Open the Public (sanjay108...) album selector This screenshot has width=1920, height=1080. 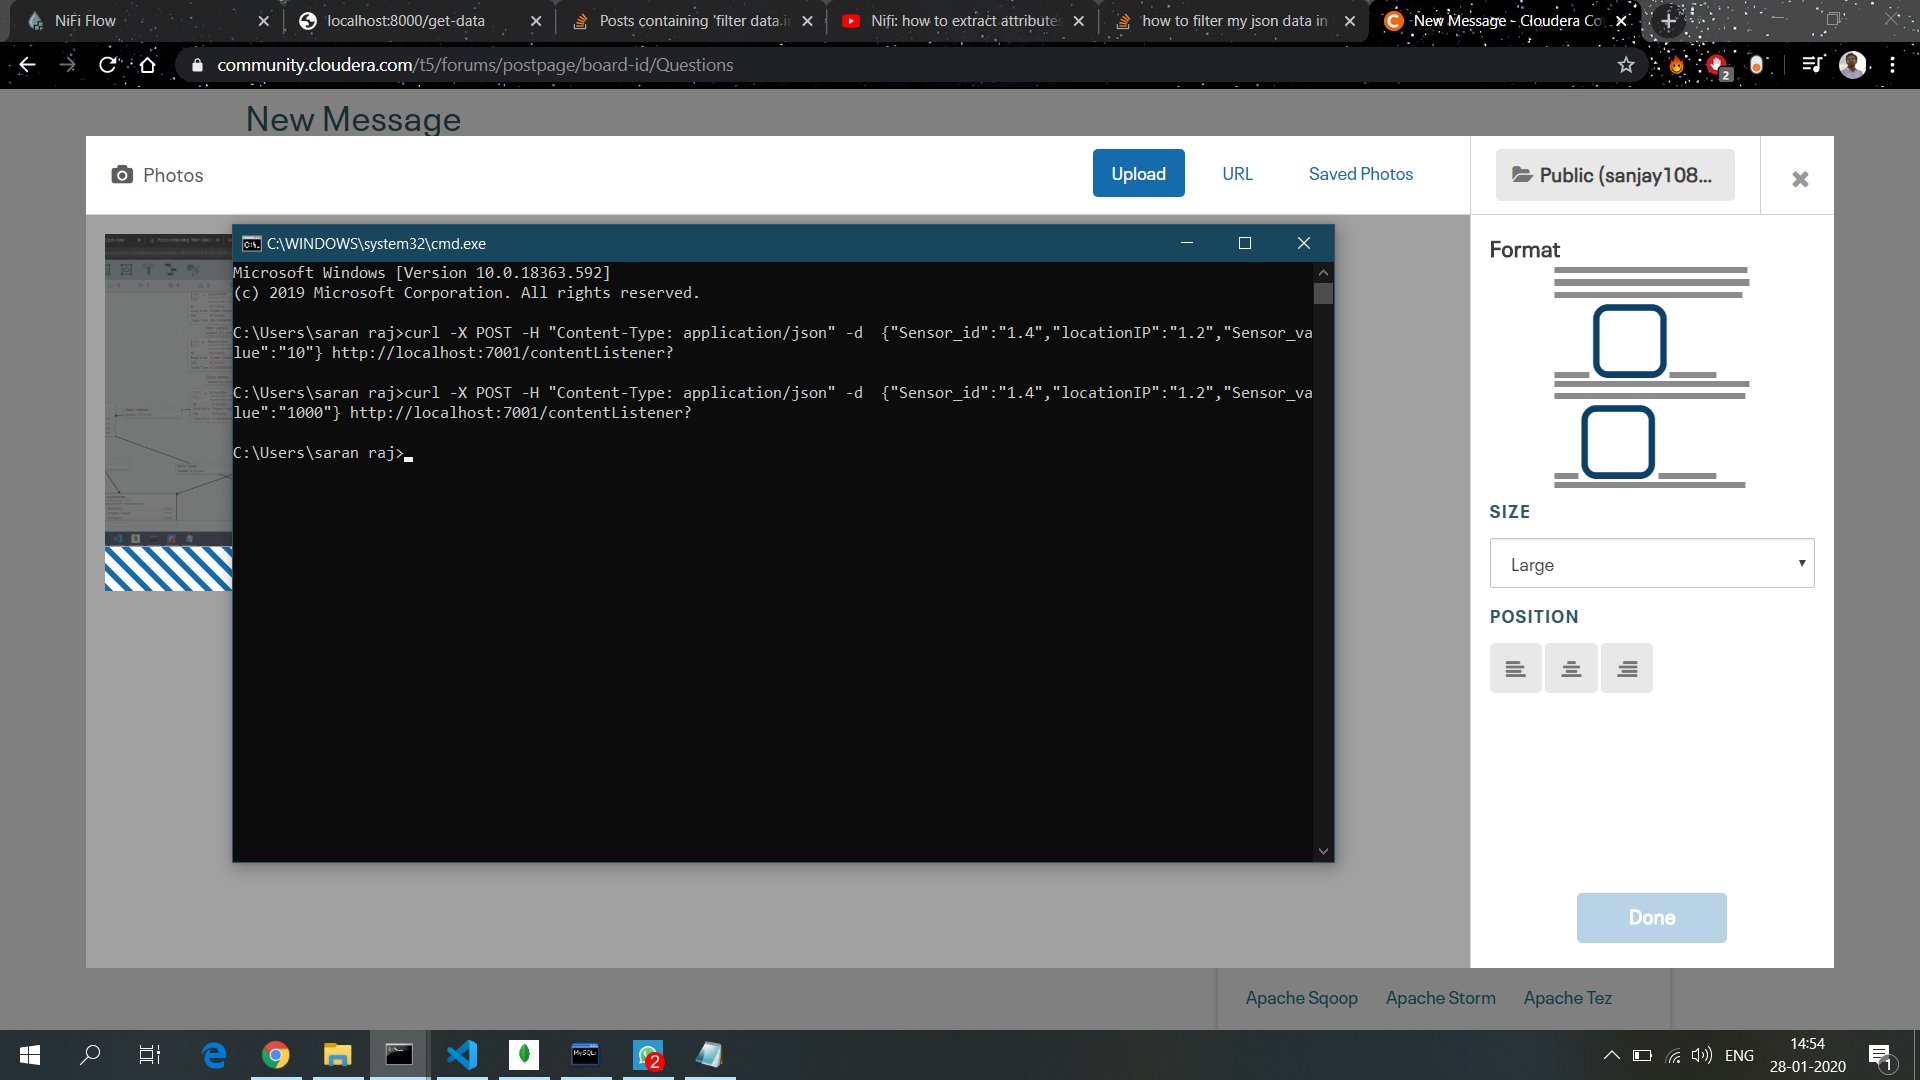[1615, 174]
